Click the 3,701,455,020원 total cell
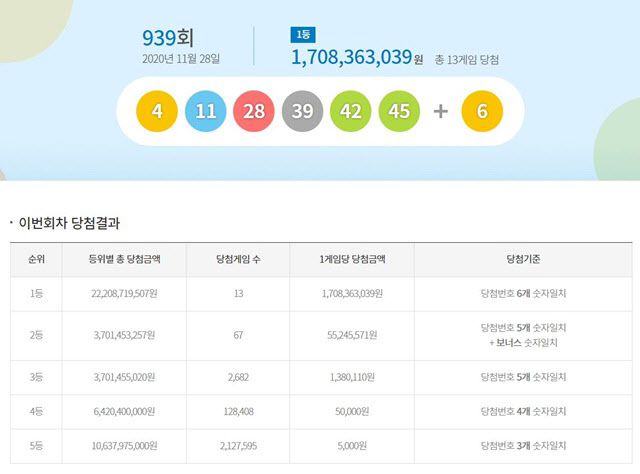Viewport: 640px width, 474px height. (124, 377)
